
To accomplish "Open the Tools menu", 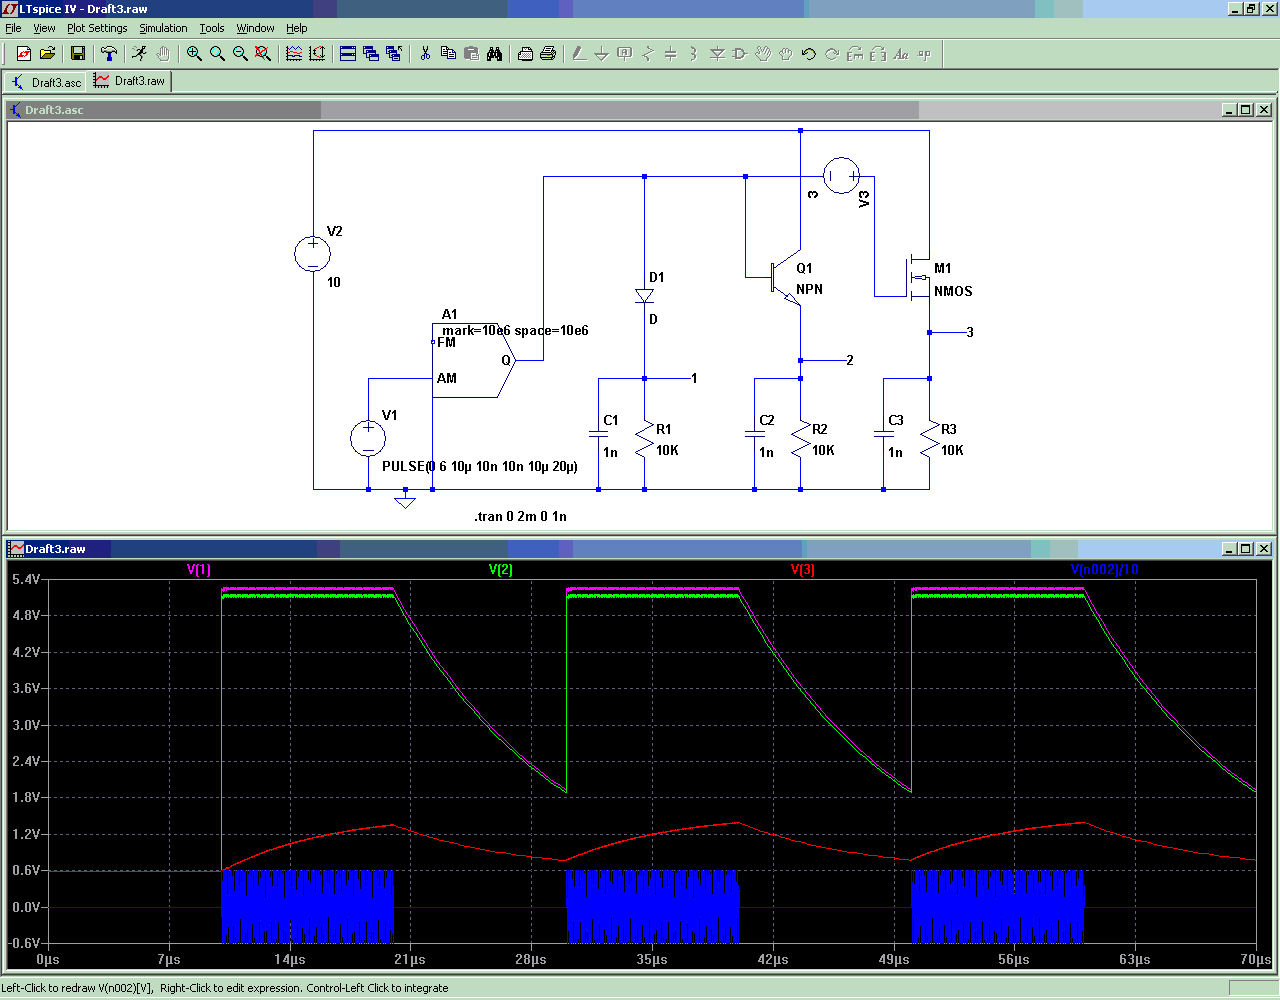I will coord(212,28).
